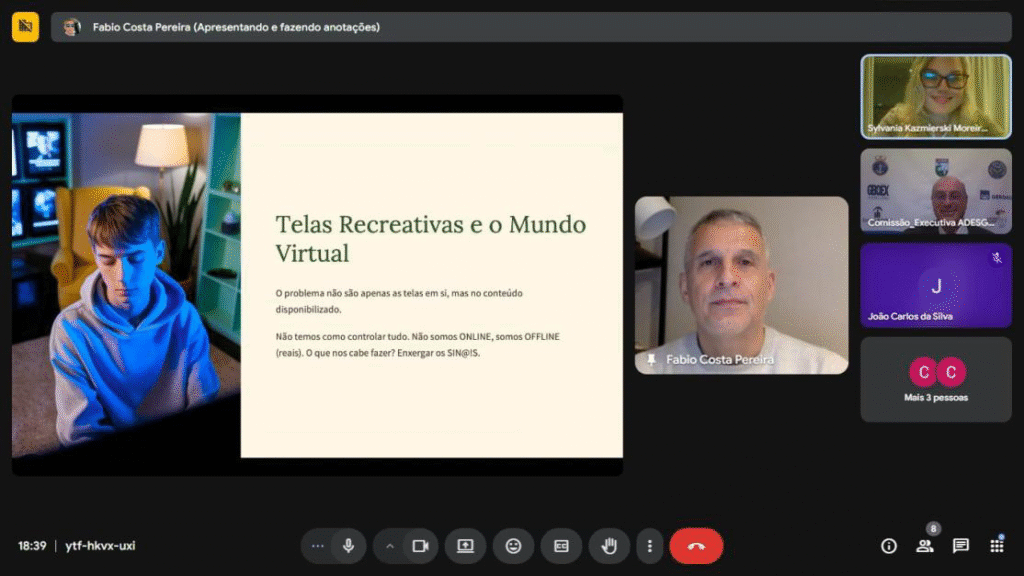Open the activities grid icon

pos(996,546)
